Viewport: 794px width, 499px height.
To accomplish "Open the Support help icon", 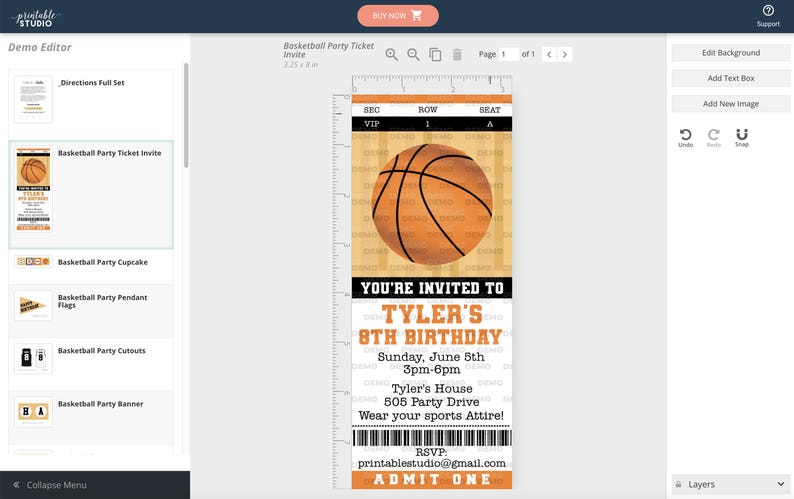I will (768, 16).
